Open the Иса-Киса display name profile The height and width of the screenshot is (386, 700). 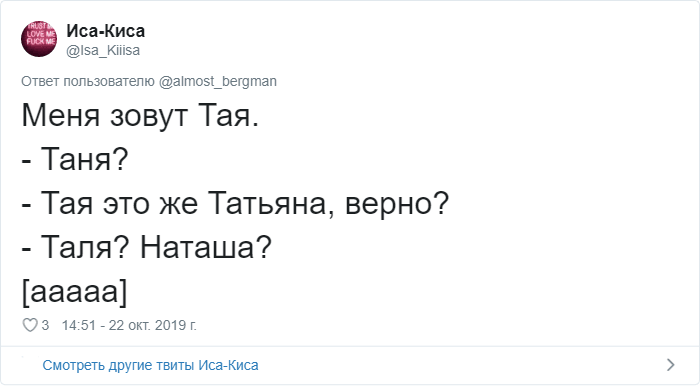(106, 31)
